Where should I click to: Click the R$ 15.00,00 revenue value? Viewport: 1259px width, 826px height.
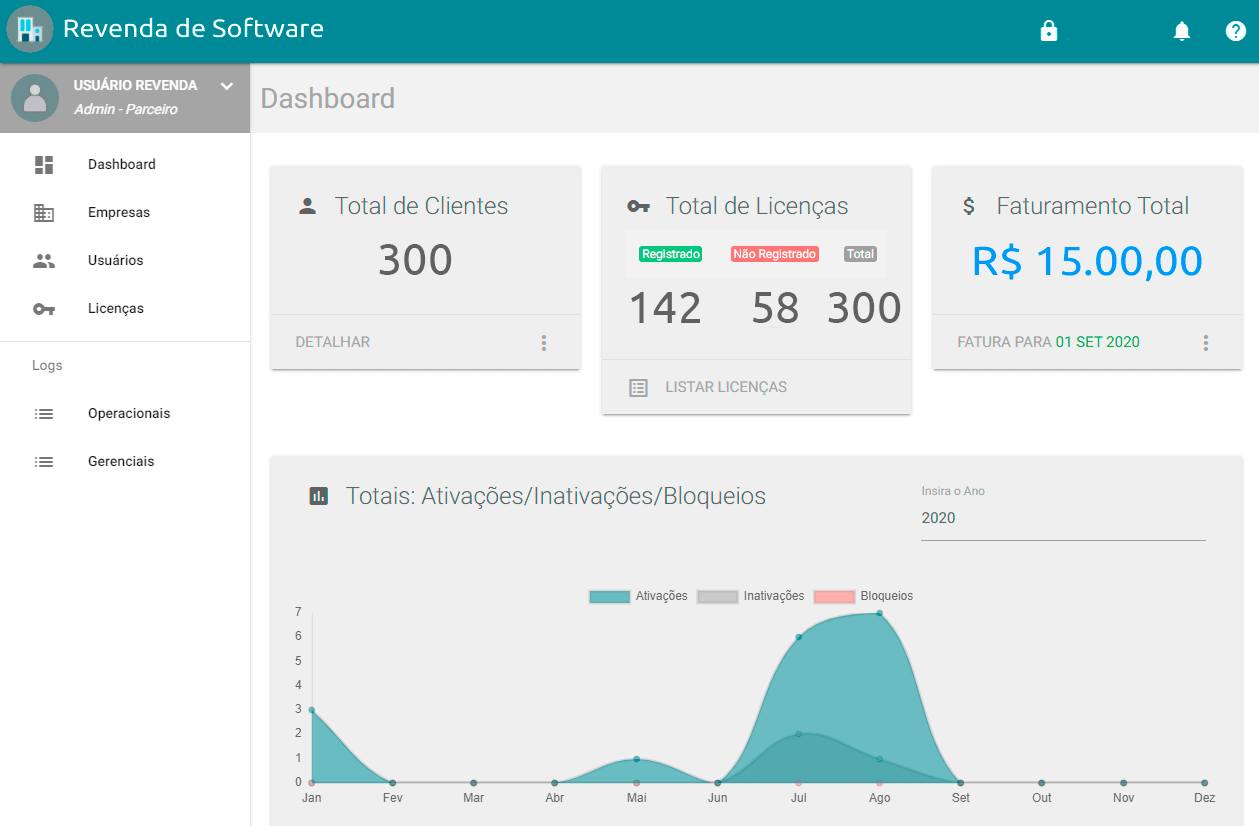pos(1087,261)
